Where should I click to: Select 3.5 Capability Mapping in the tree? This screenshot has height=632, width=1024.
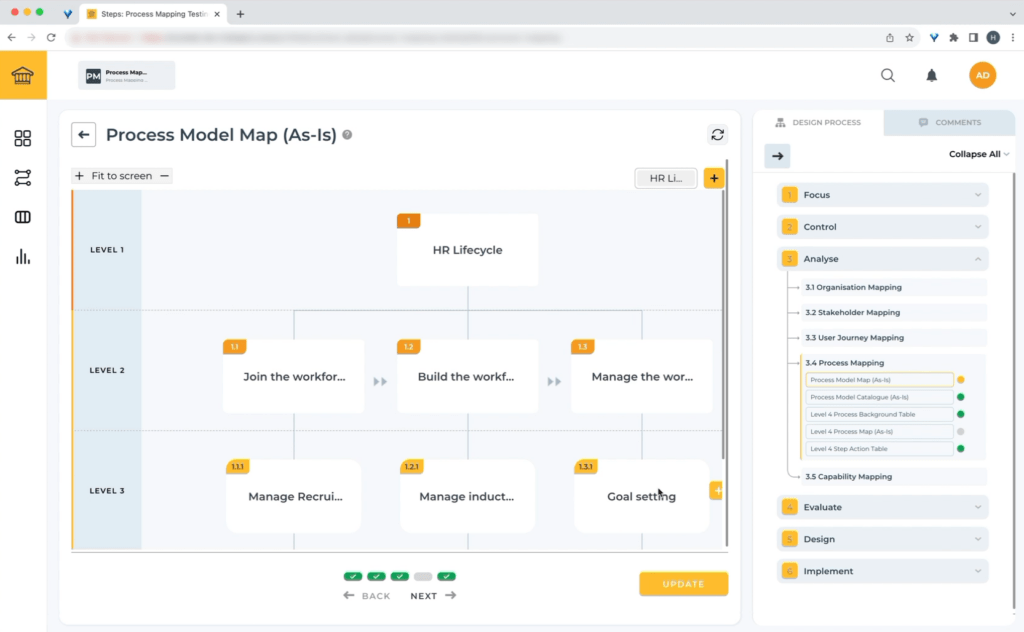848,477
